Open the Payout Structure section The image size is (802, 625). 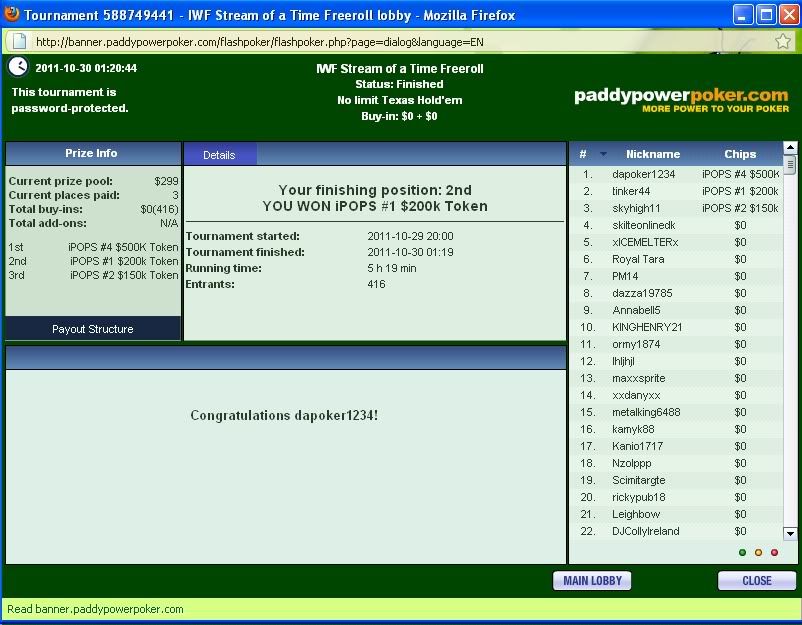tap(93, 329)
